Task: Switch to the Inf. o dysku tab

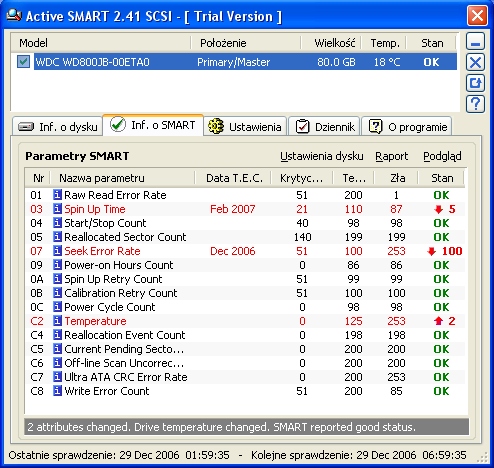Action: coord(57,127)
